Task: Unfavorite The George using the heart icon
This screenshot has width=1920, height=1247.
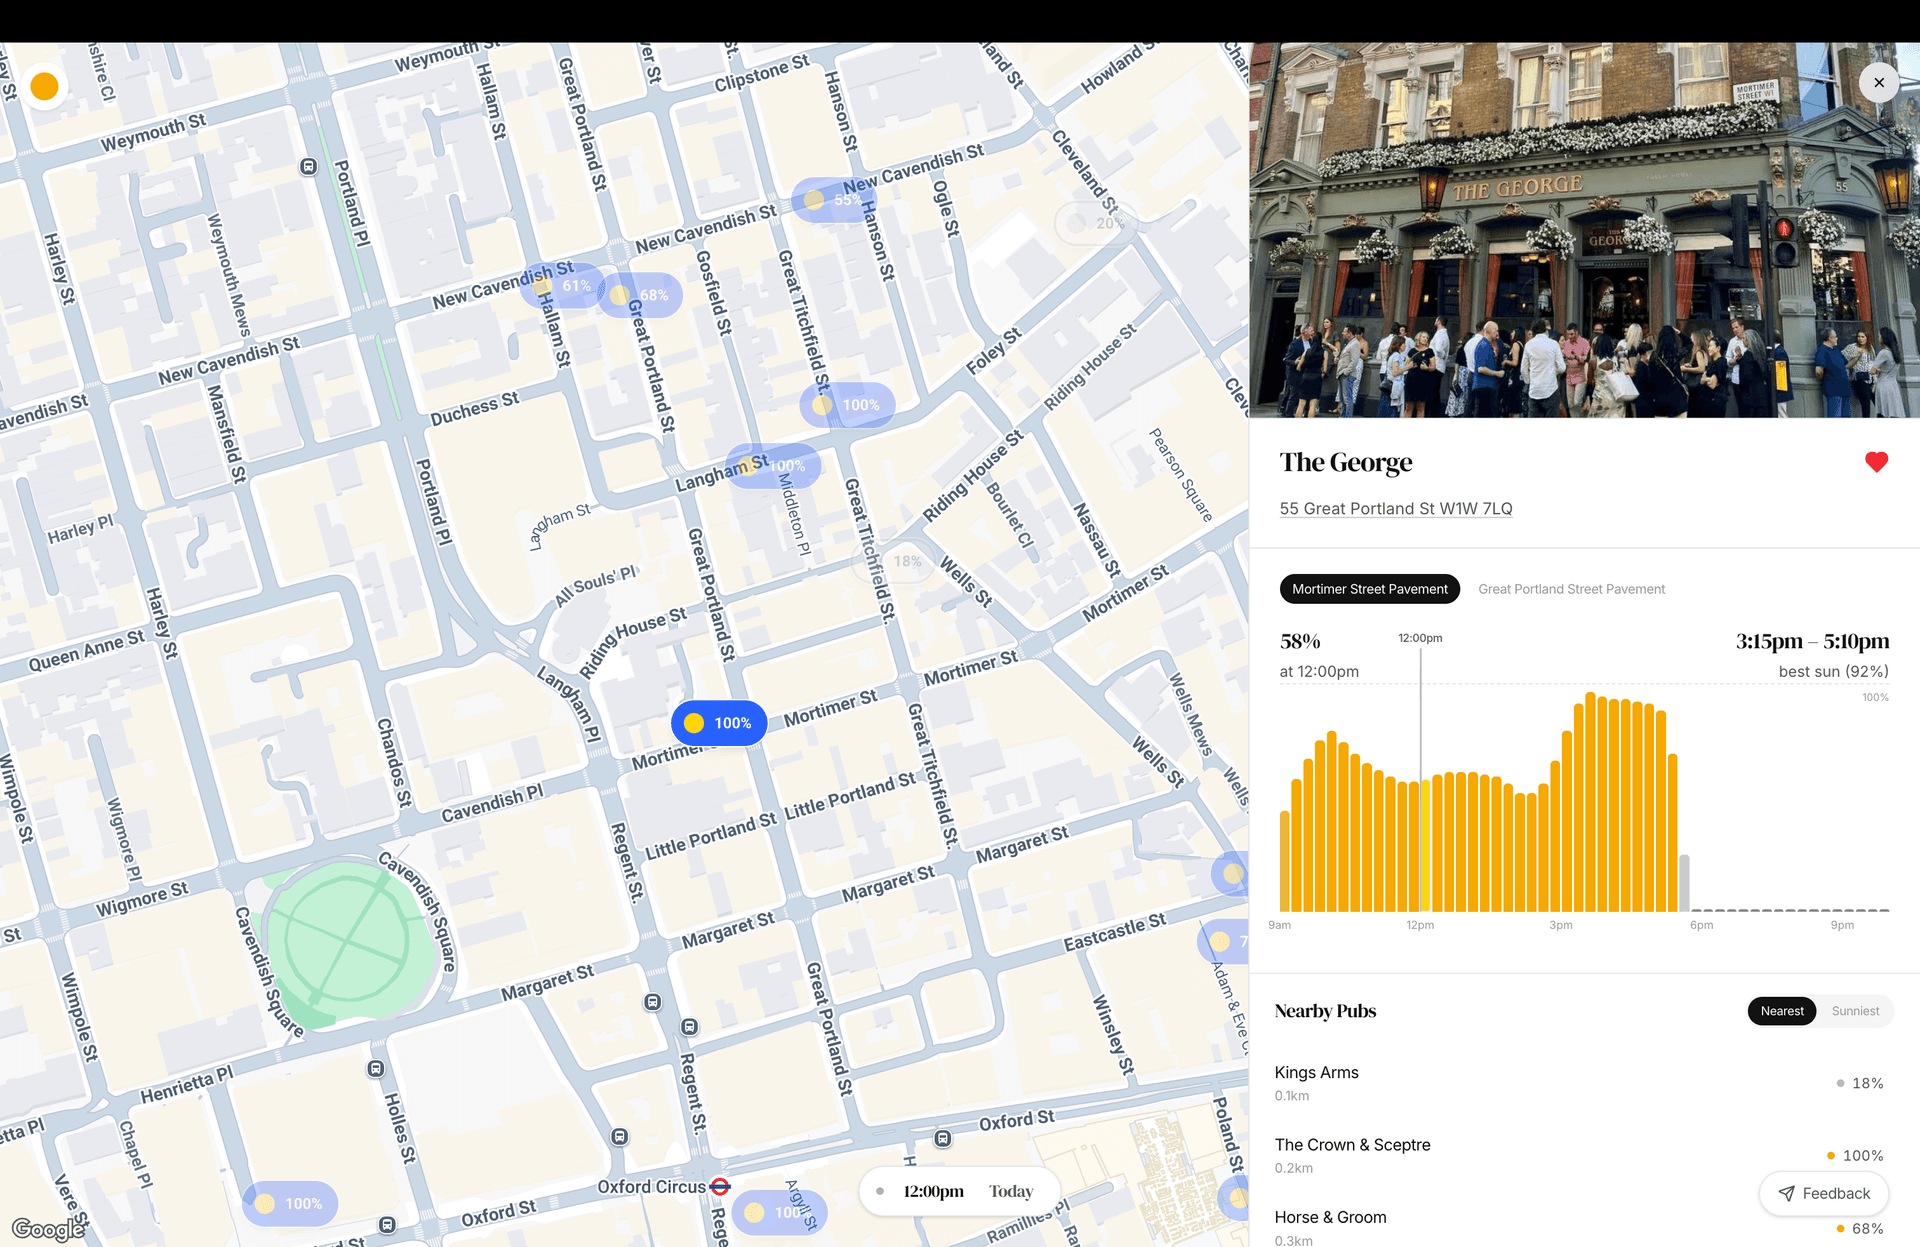Action: [1876, 462]
